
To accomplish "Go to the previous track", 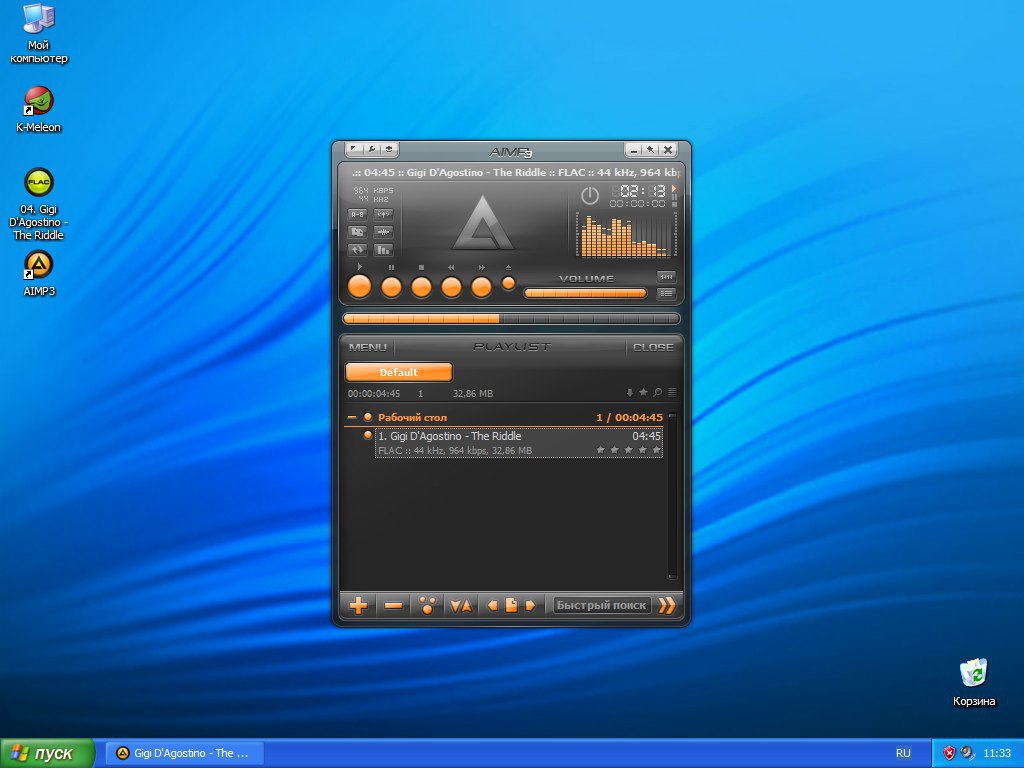I will [x=451, y=287].
